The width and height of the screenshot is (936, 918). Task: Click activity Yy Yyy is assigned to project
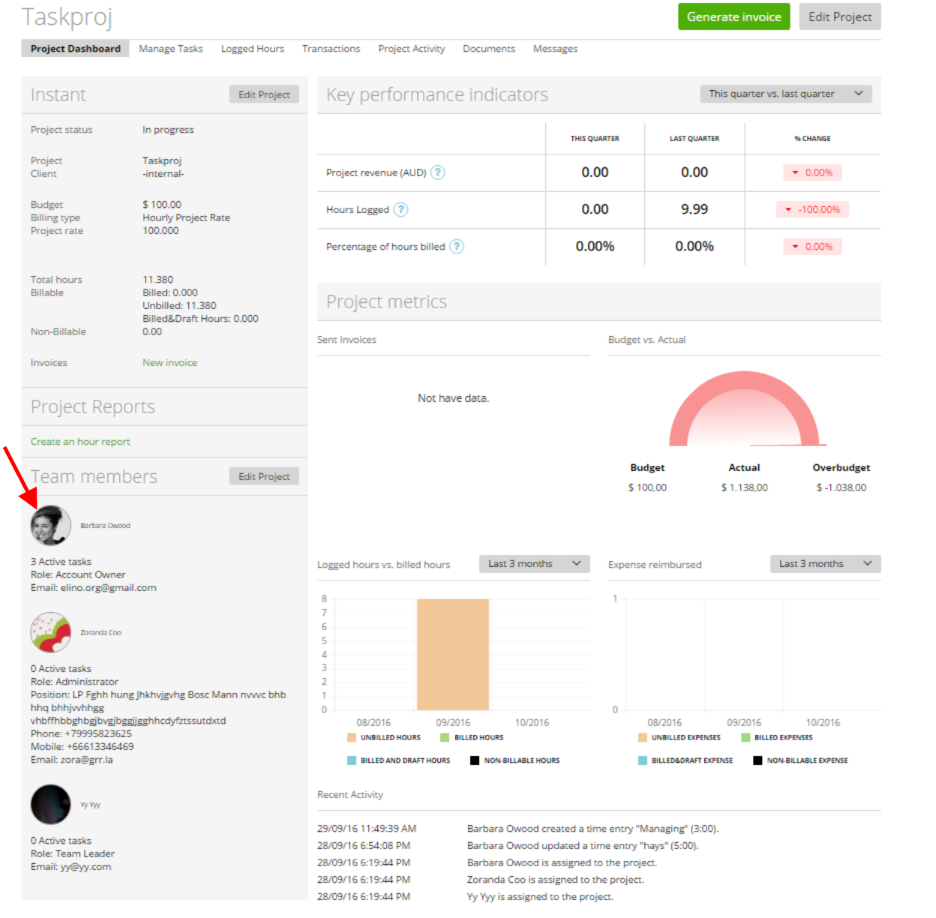point(540,897)
